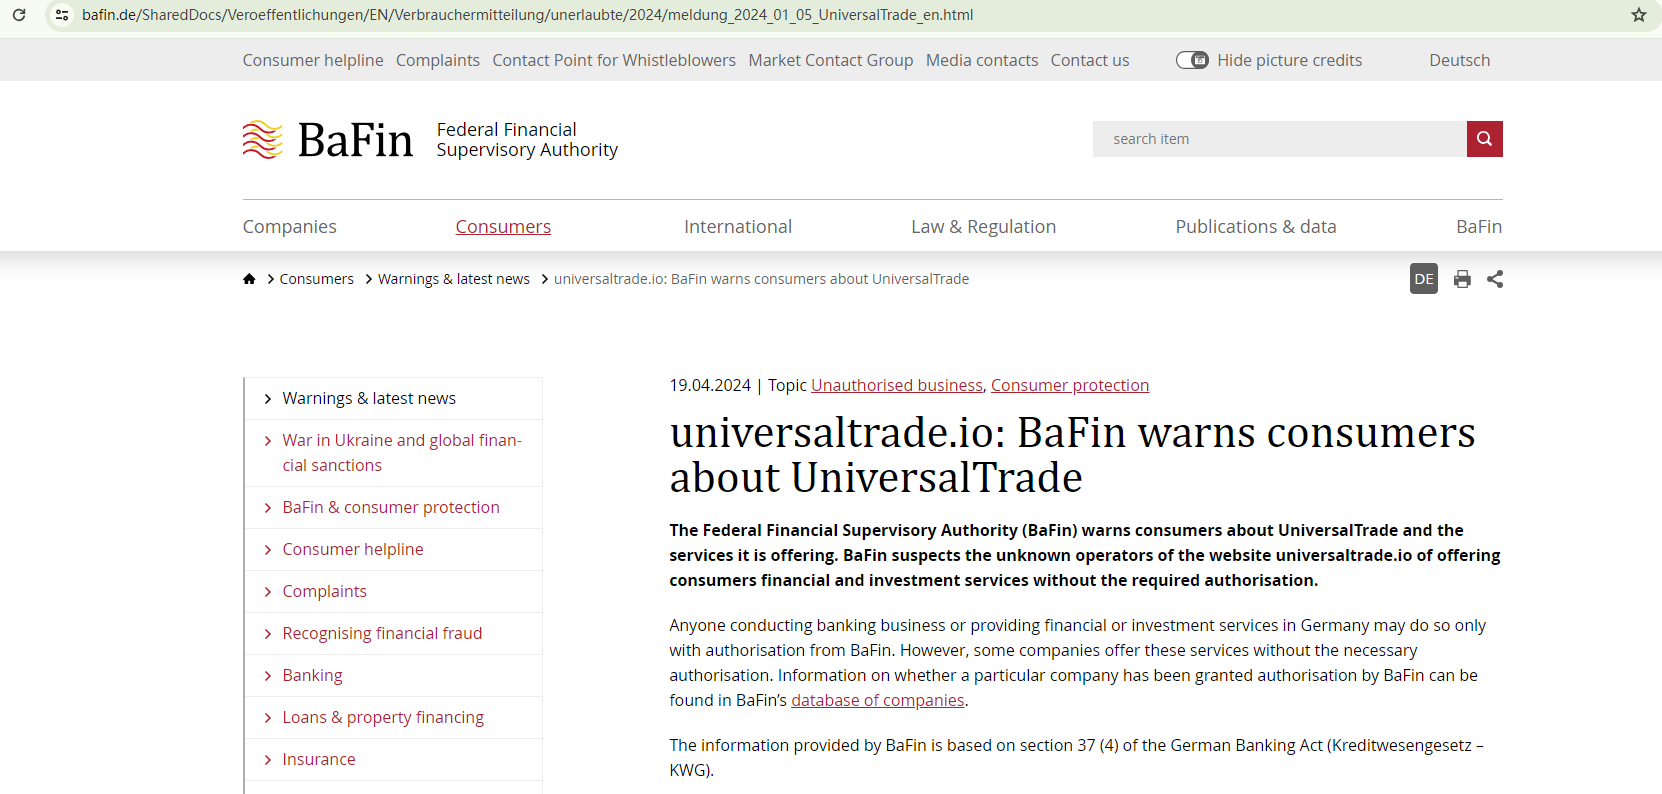Switch to German version via DE icon
The width and height of the screenshot is (1662, 794).
coord(1424,279)
